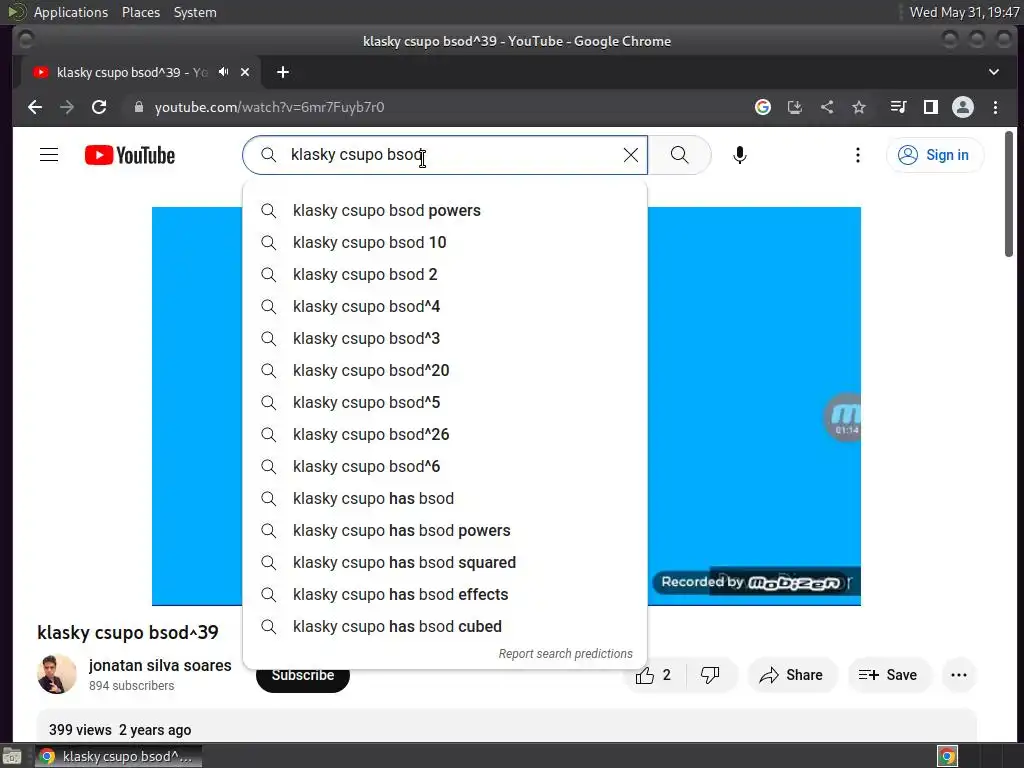
Task: Choose suggestion klasky csupo bsod^4
Action: point(445,306)
